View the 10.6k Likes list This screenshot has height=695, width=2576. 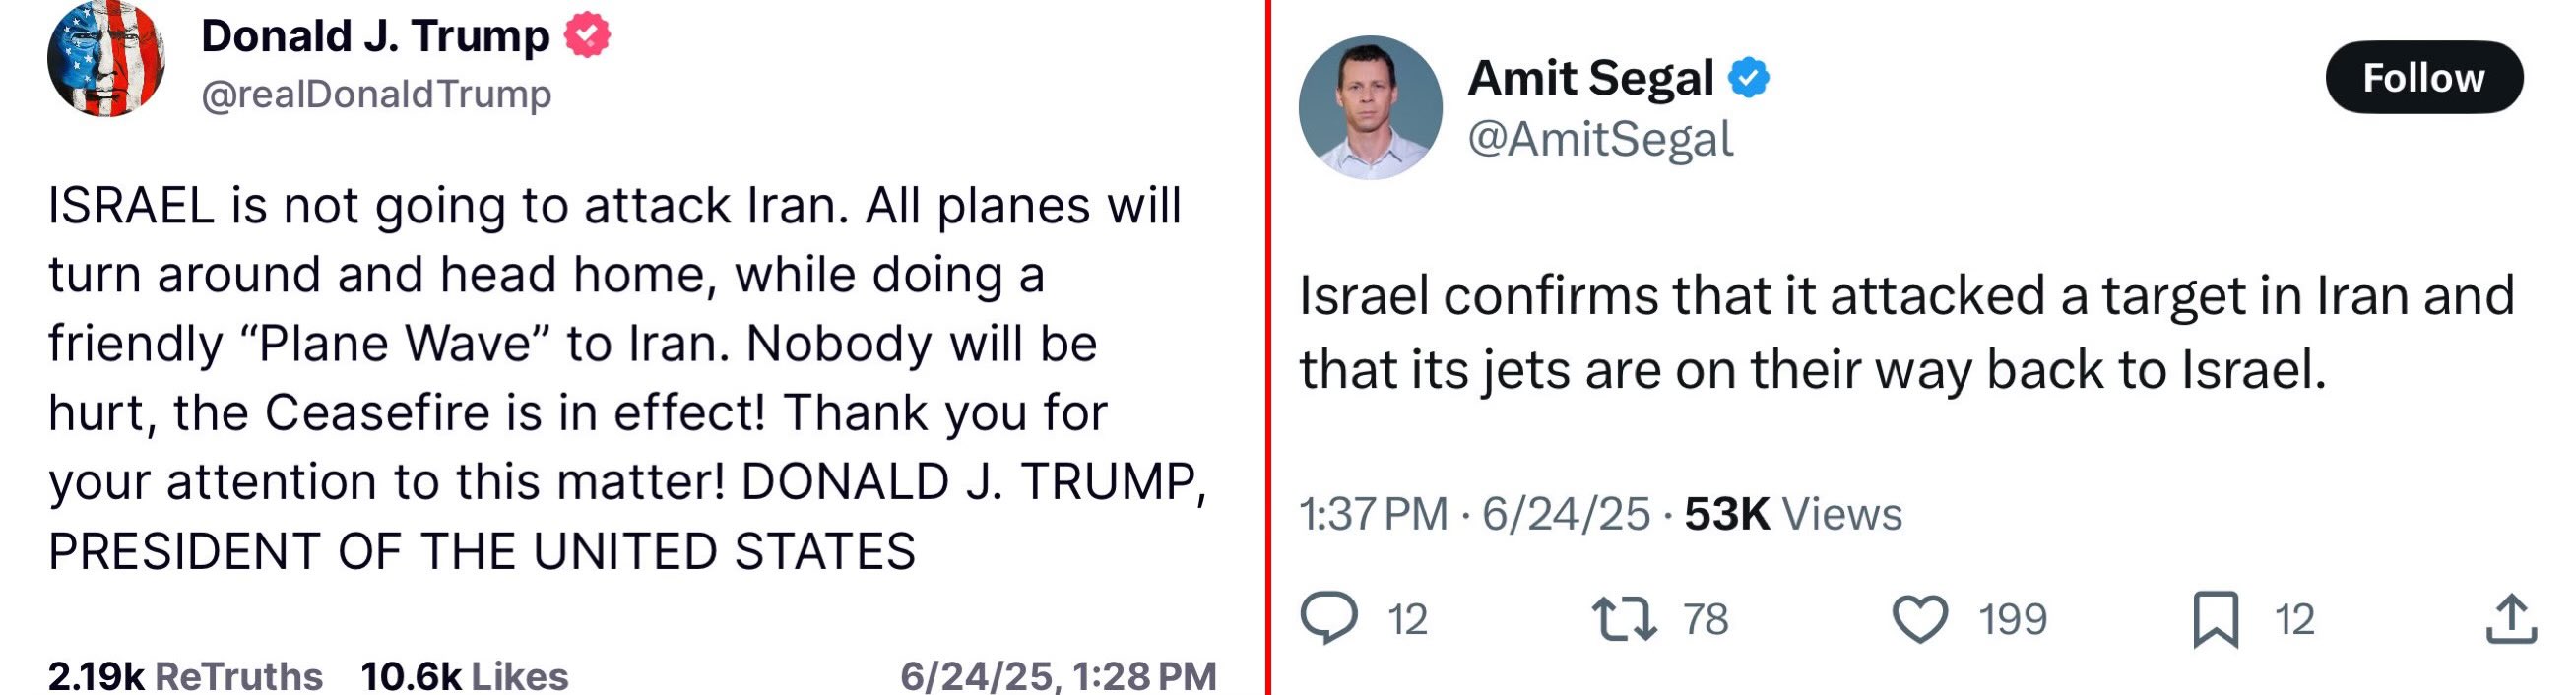pos(464,675)
